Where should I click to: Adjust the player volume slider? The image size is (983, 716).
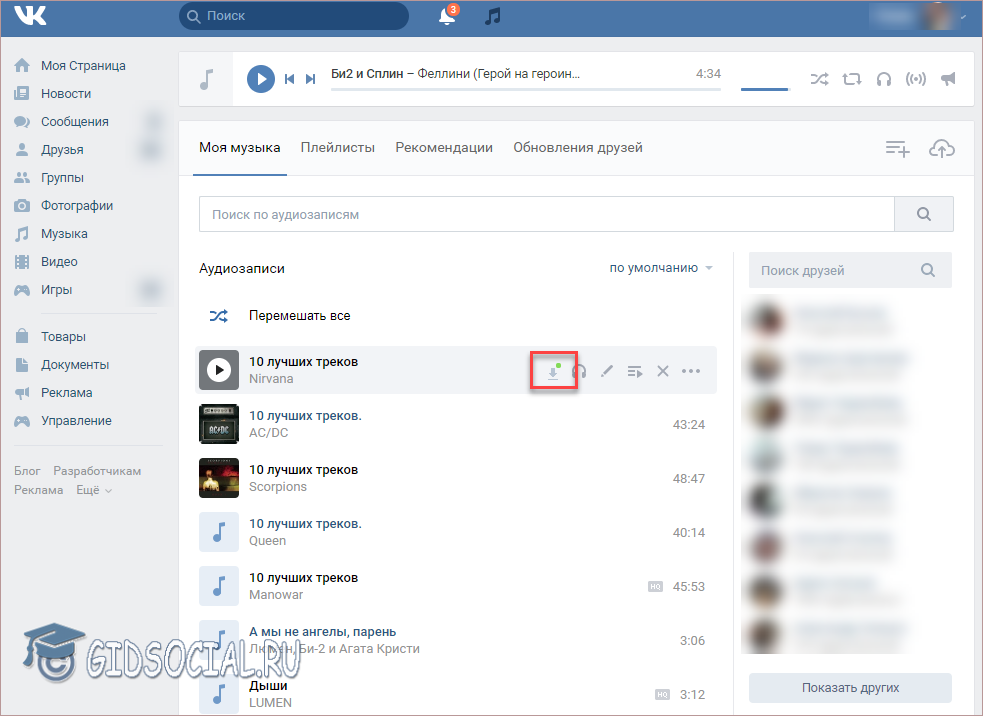pyautogui.click(x=765, y=88)
